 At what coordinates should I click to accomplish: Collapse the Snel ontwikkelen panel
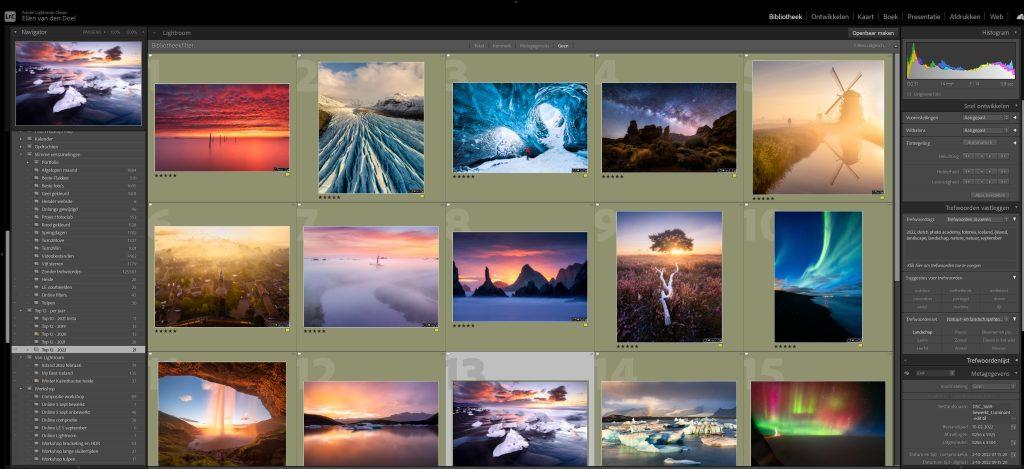pyautogui.click(x=1016, y=106)
